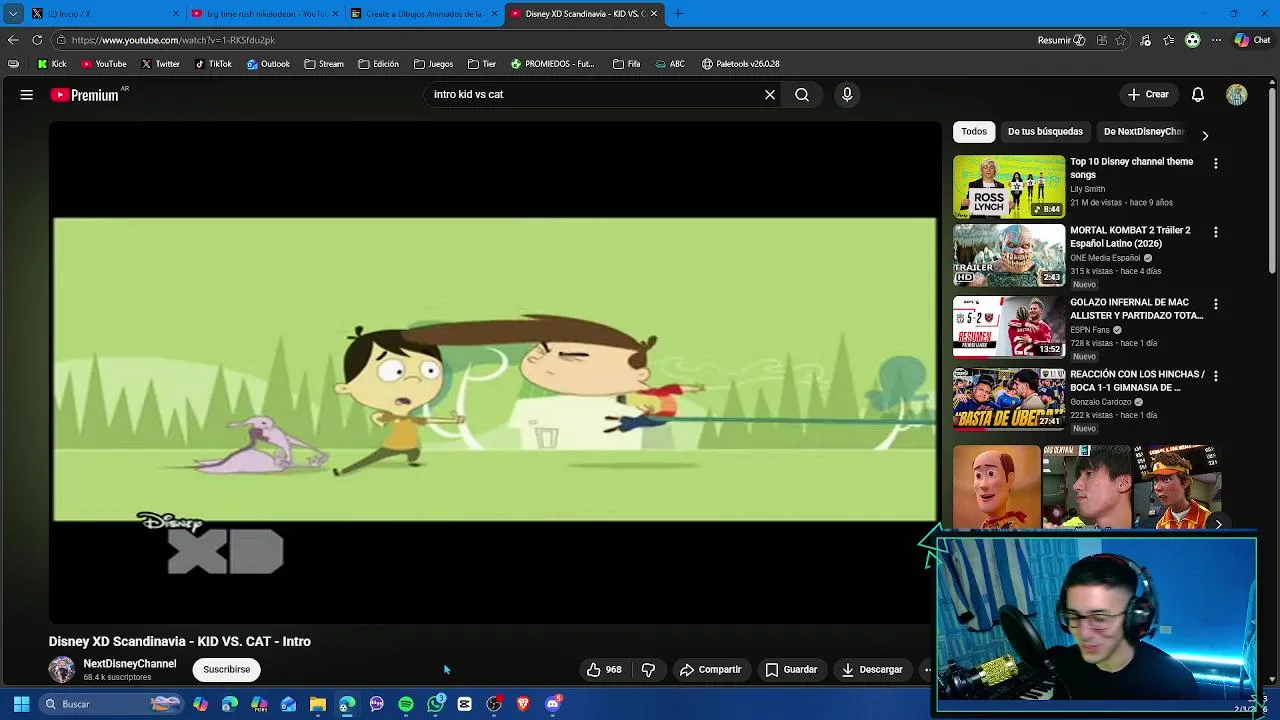Download the video with Descargar
The height and width of the screenshot is (720, 1280).
tap(872, 669)
